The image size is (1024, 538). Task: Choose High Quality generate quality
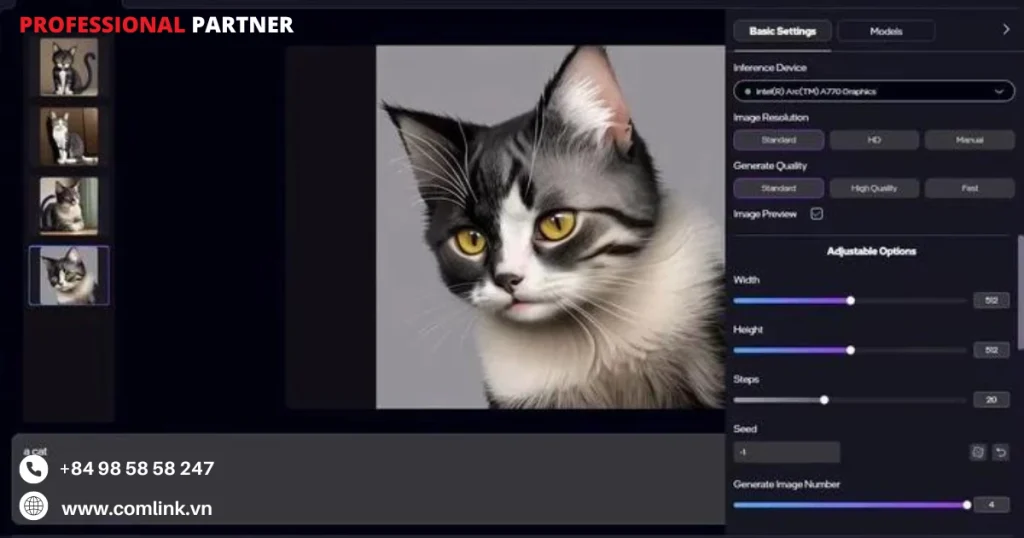pyautogui.click(x=873, y=188)
